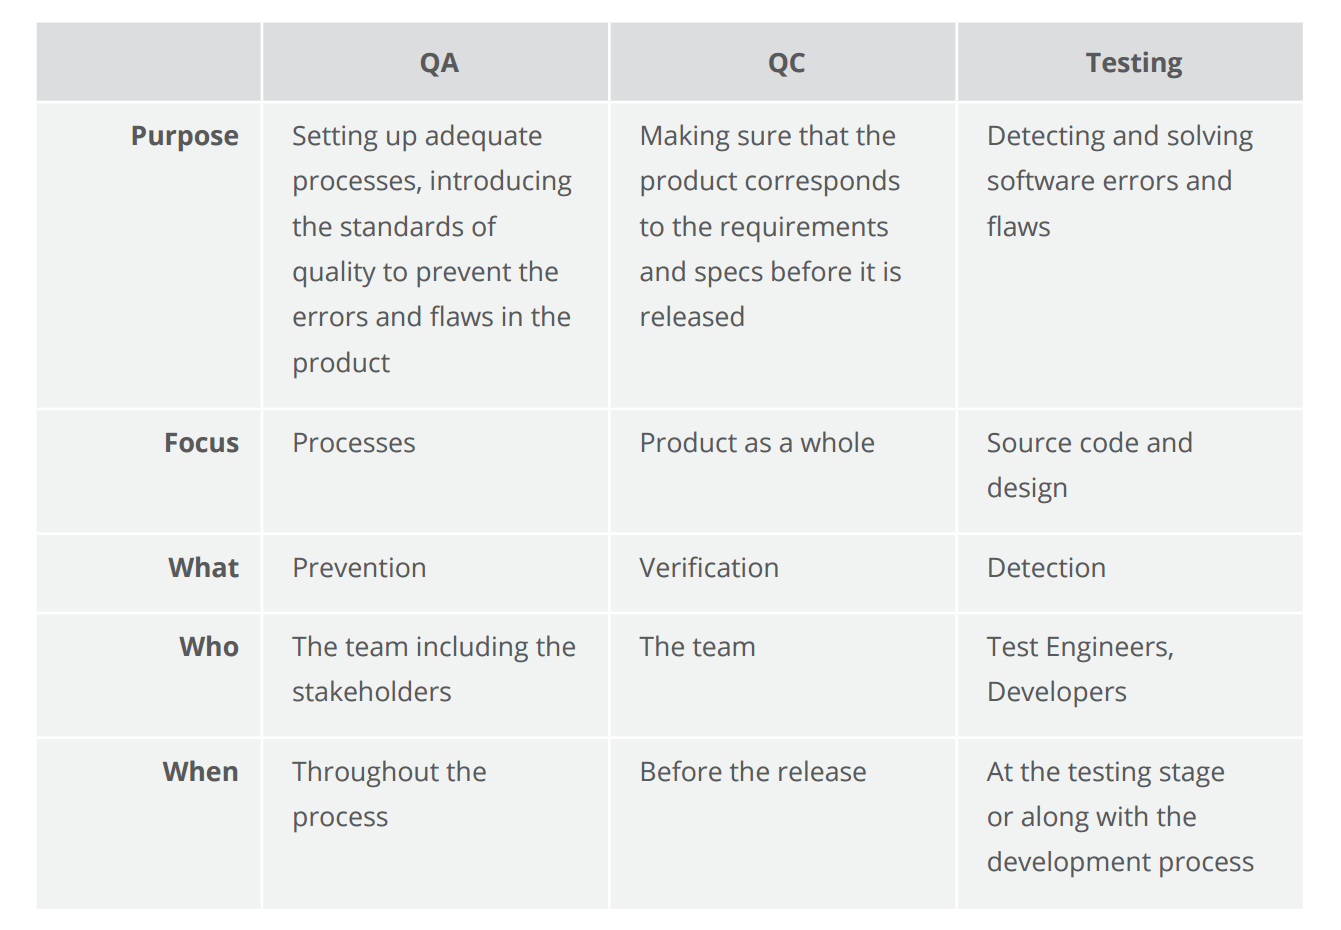1341x930 pixels.
Task: Select the Focus row label
Action: (201, 443)
